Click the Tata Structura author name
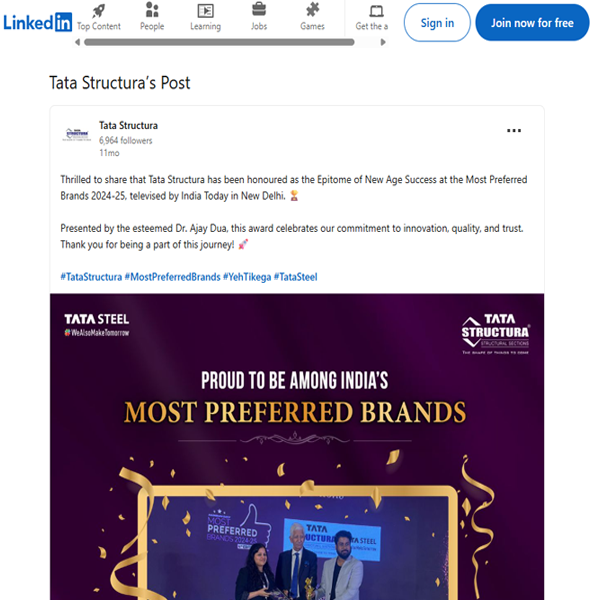Screen dimensions: 600x600 (128, 126)
